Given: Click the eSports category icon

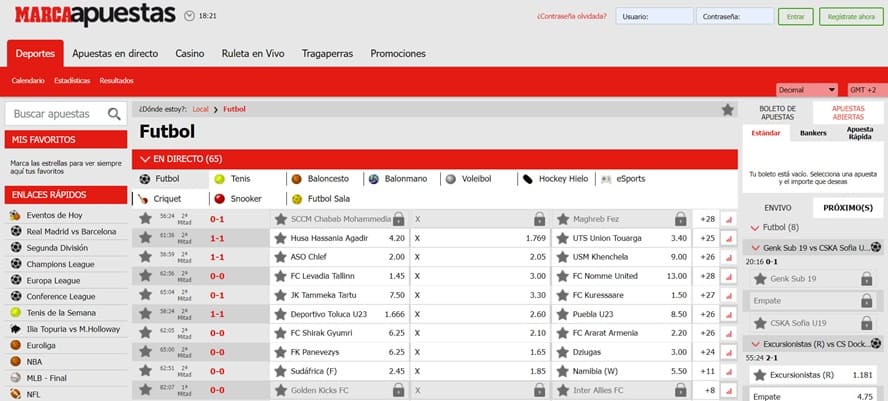Looking at the screenshot, I should coord(605,179).
